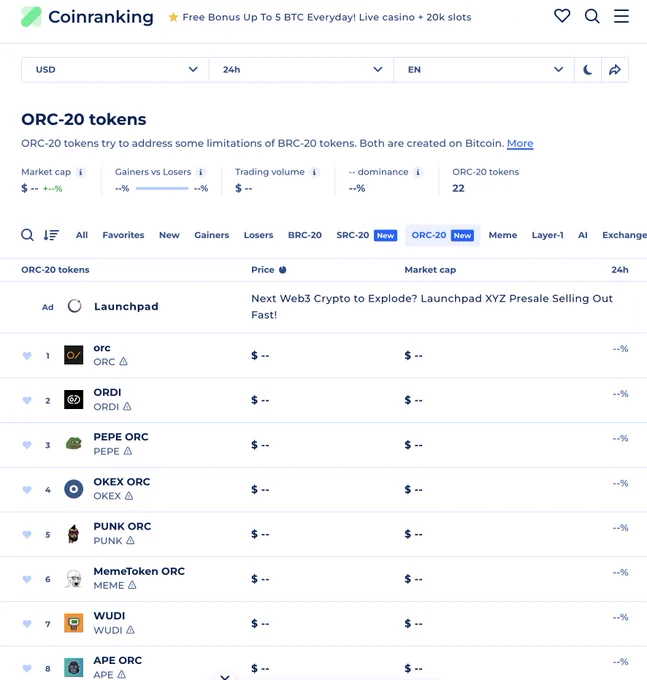Click the OKEX ORC logo
The image size is (647, 680).
pos(74,489)
